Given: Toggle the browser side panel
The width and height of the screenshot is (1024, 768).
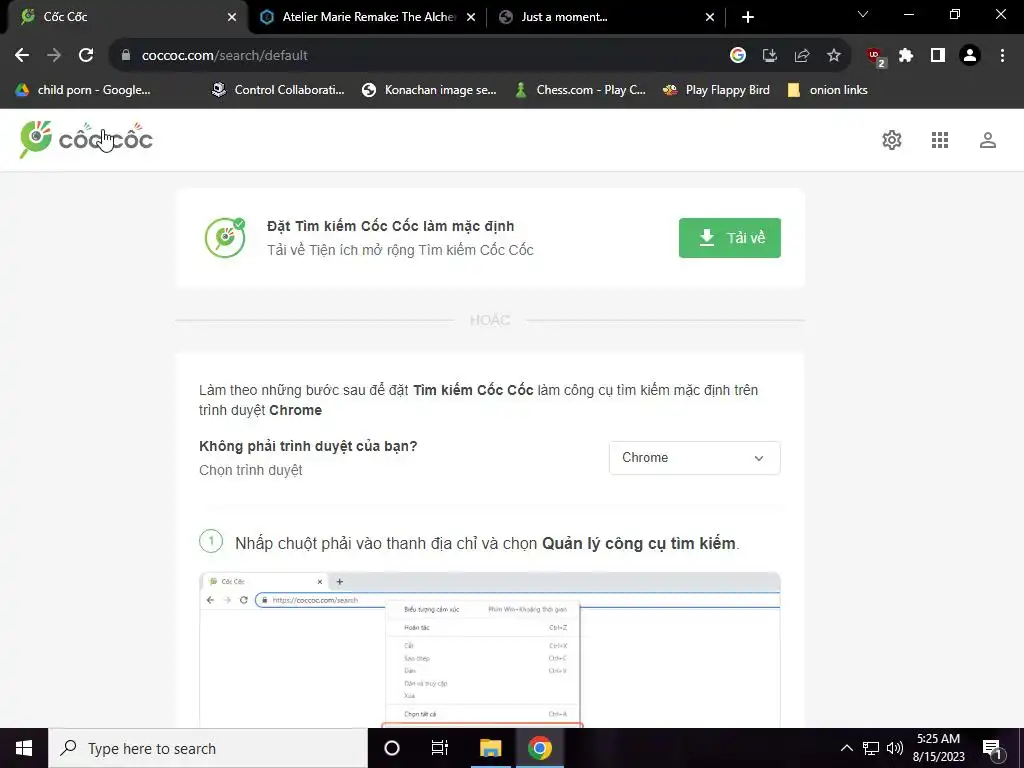Looking at the screenshot, I should tap(938, 56).
